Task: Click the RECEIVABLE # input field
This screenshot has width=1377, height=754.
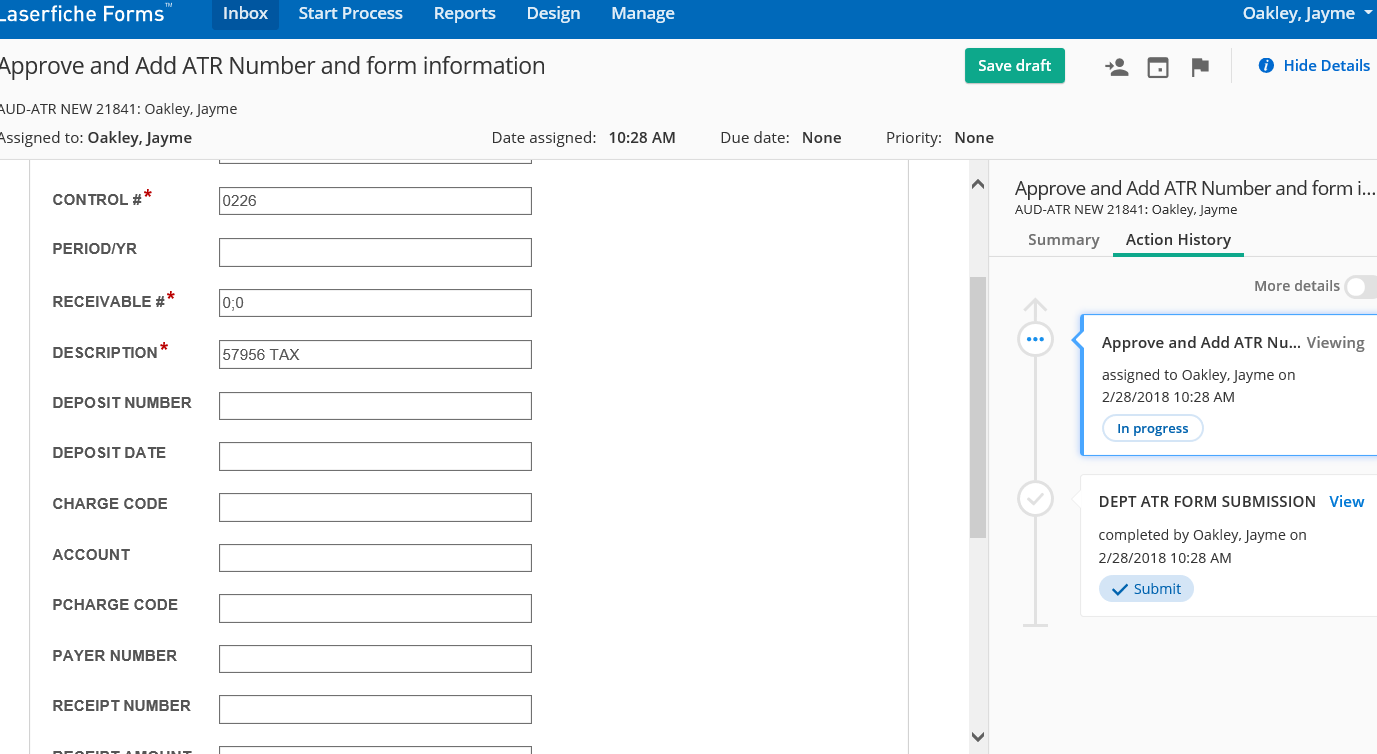Action: (375, 303)
